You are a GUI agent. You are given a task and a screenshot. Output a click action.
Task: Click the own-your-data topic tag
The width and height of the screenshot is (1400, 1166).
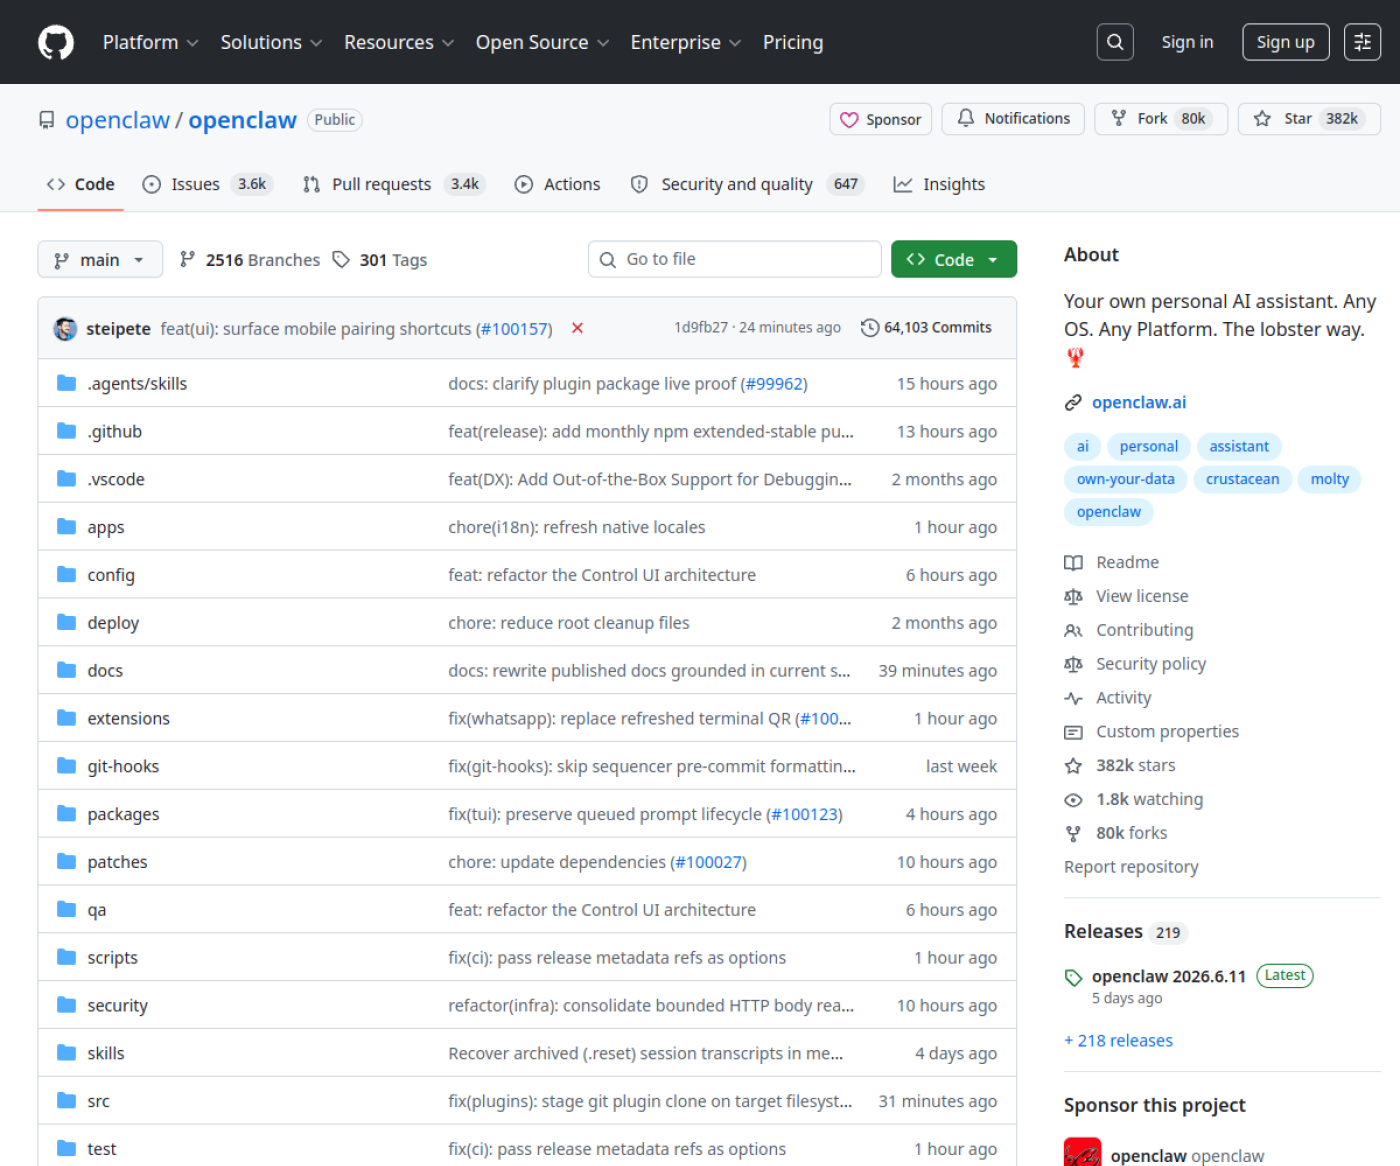[x=1126, y=479]
